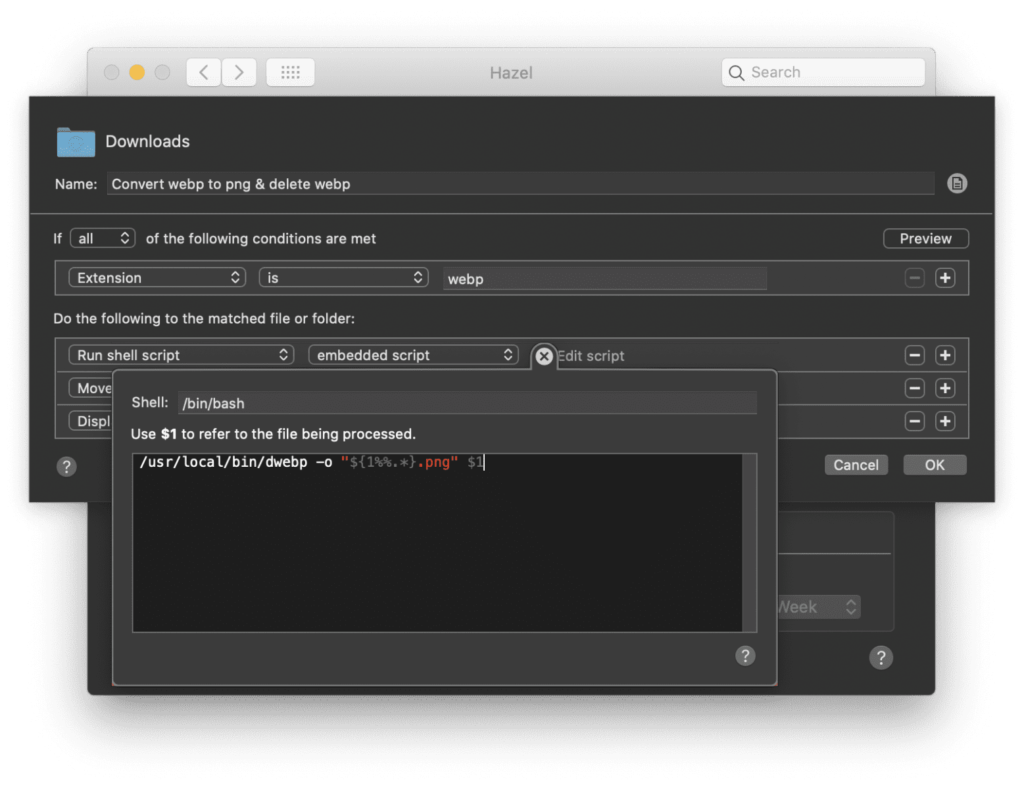
Task: Click help button at rule sheet bottom left
Action: point(66,466)
